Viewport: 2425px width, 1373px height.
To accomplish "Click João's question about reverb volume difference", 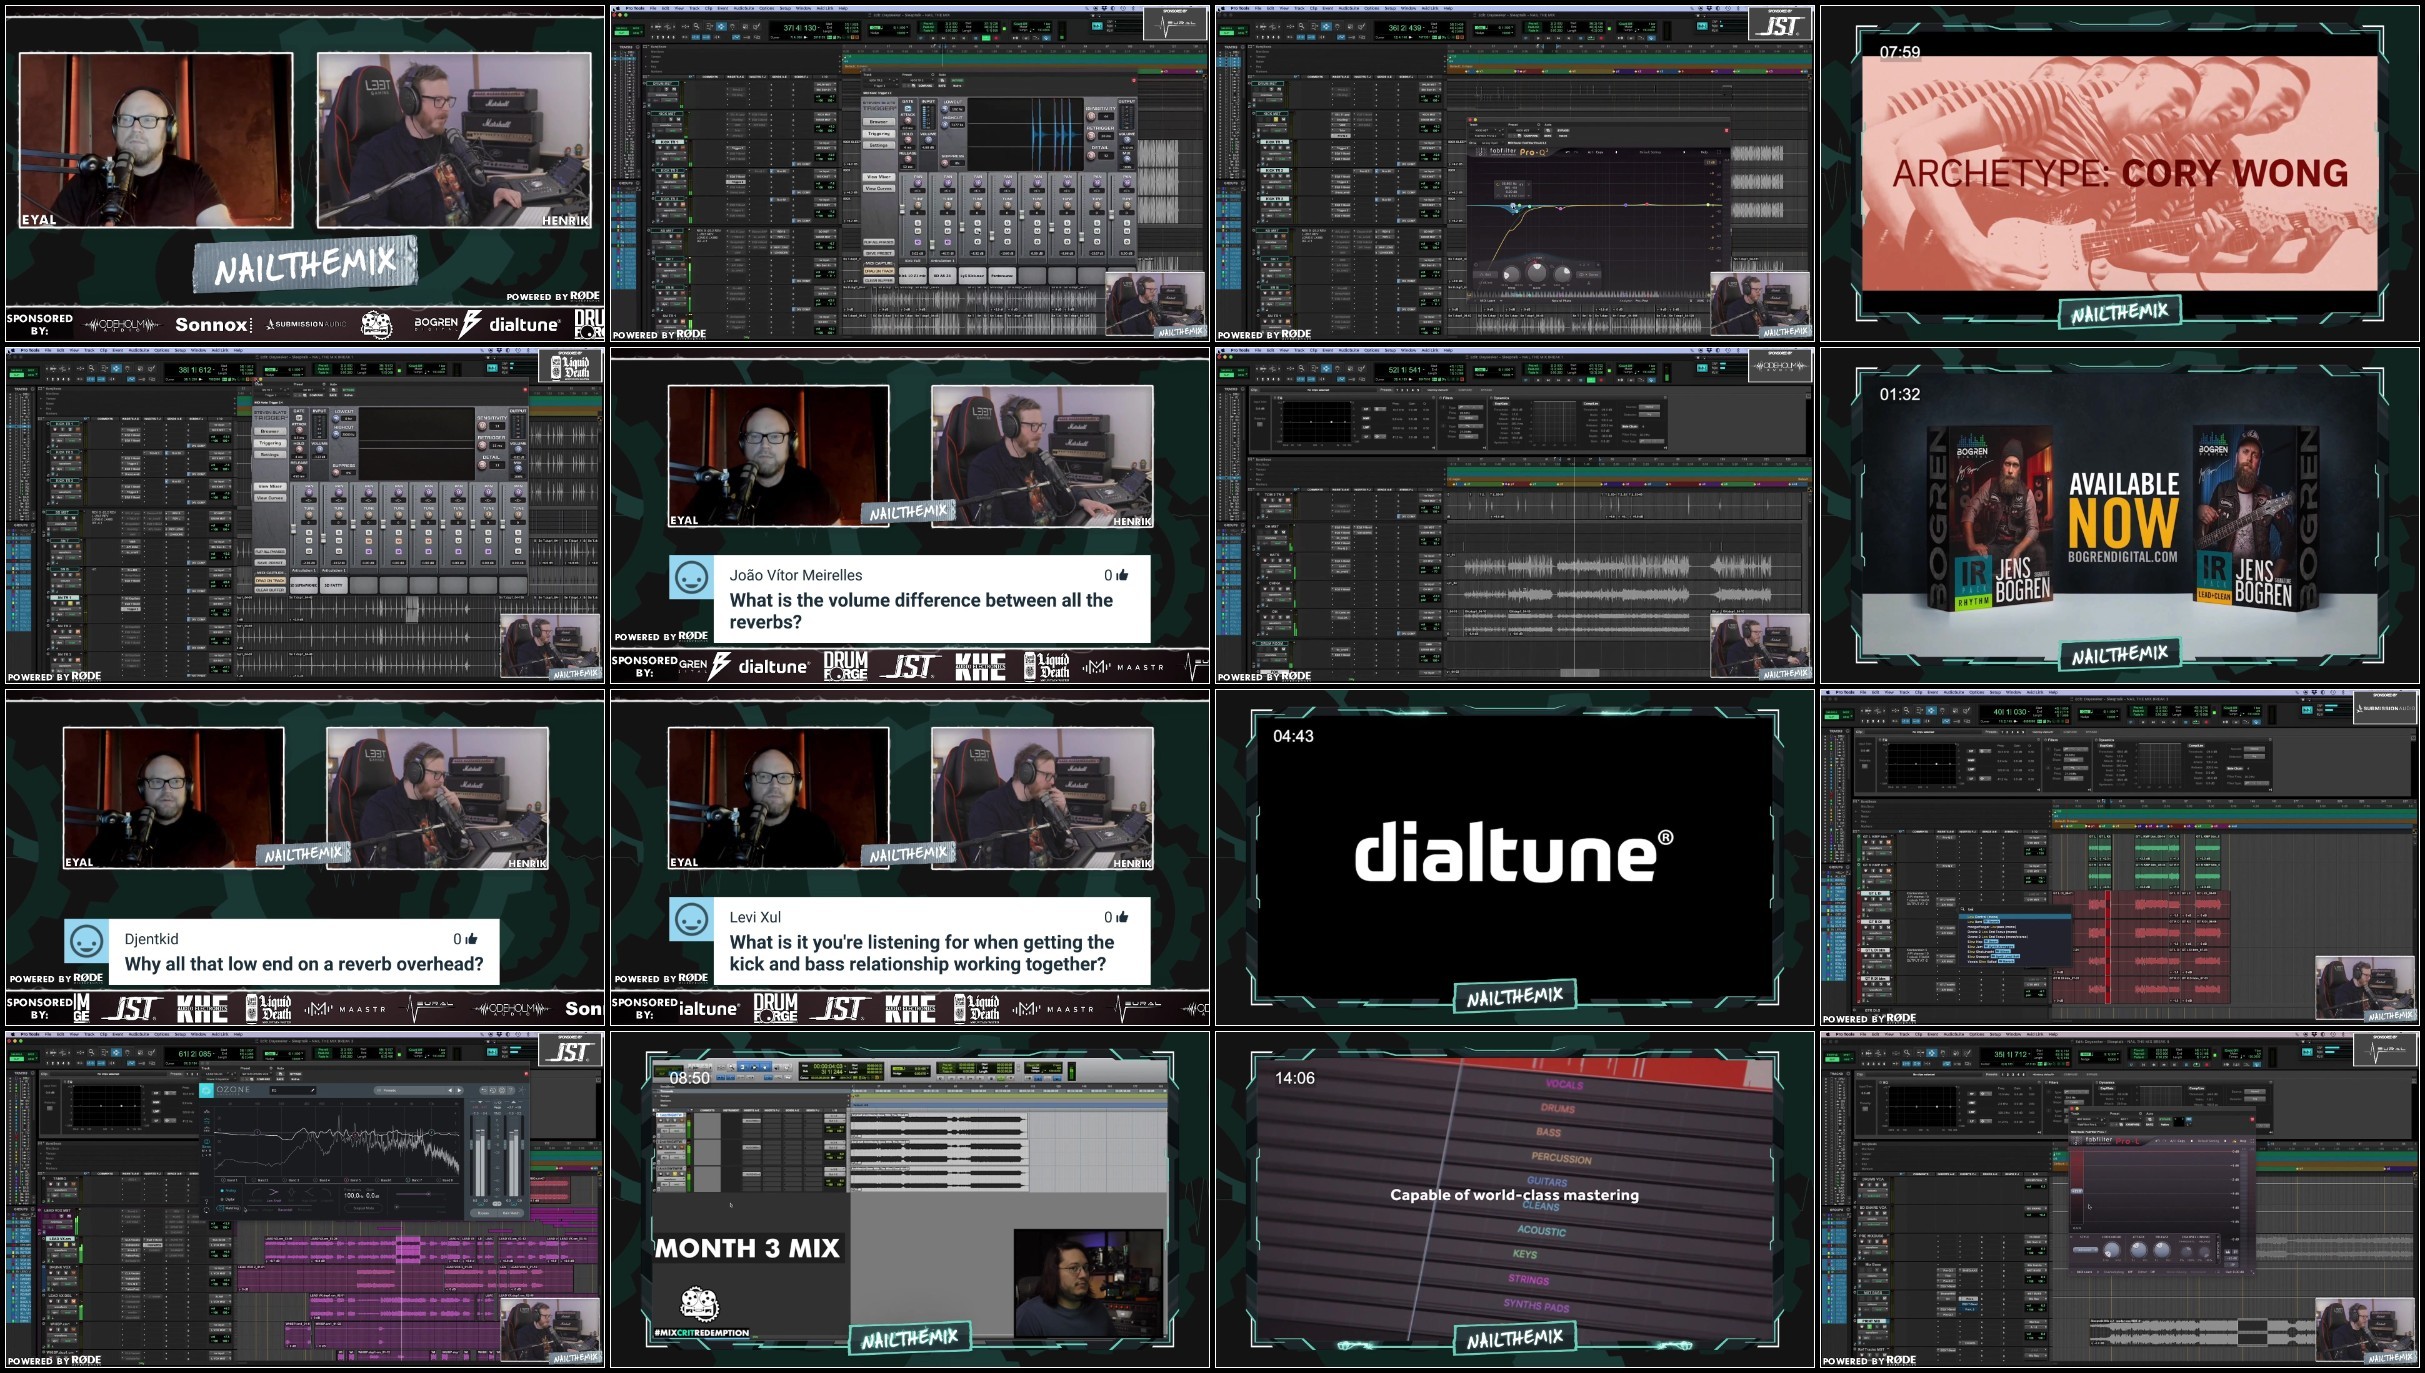I will click(x=921, y=611).
